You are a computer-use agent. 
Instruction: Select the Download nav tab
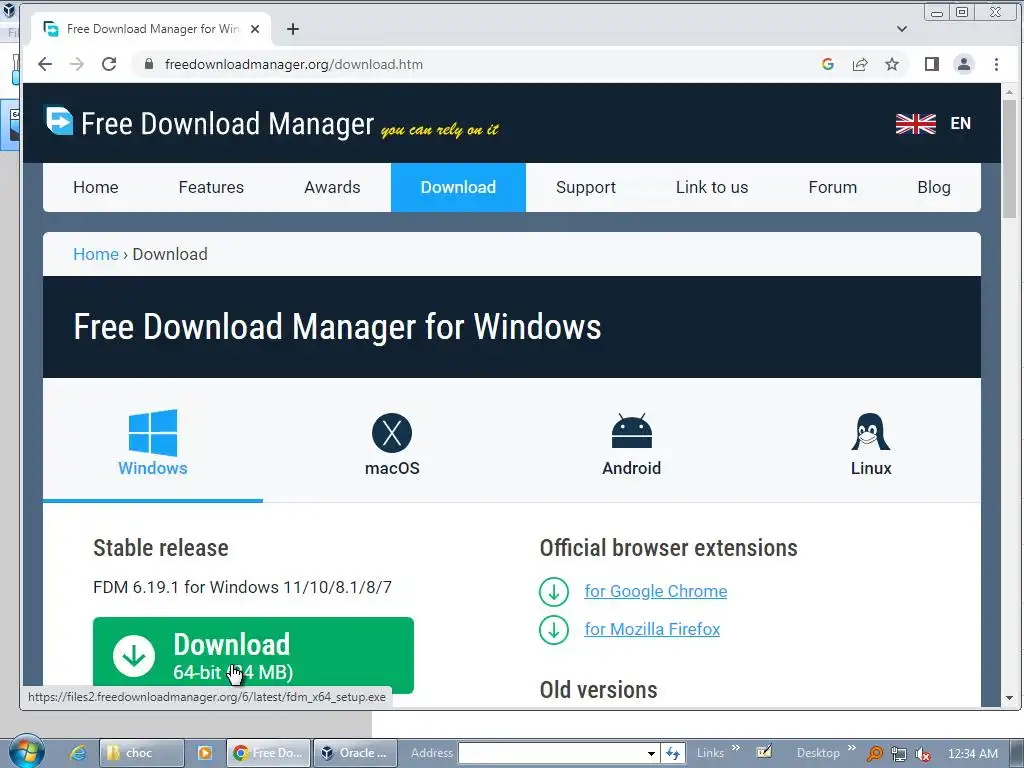click(458, 187)
